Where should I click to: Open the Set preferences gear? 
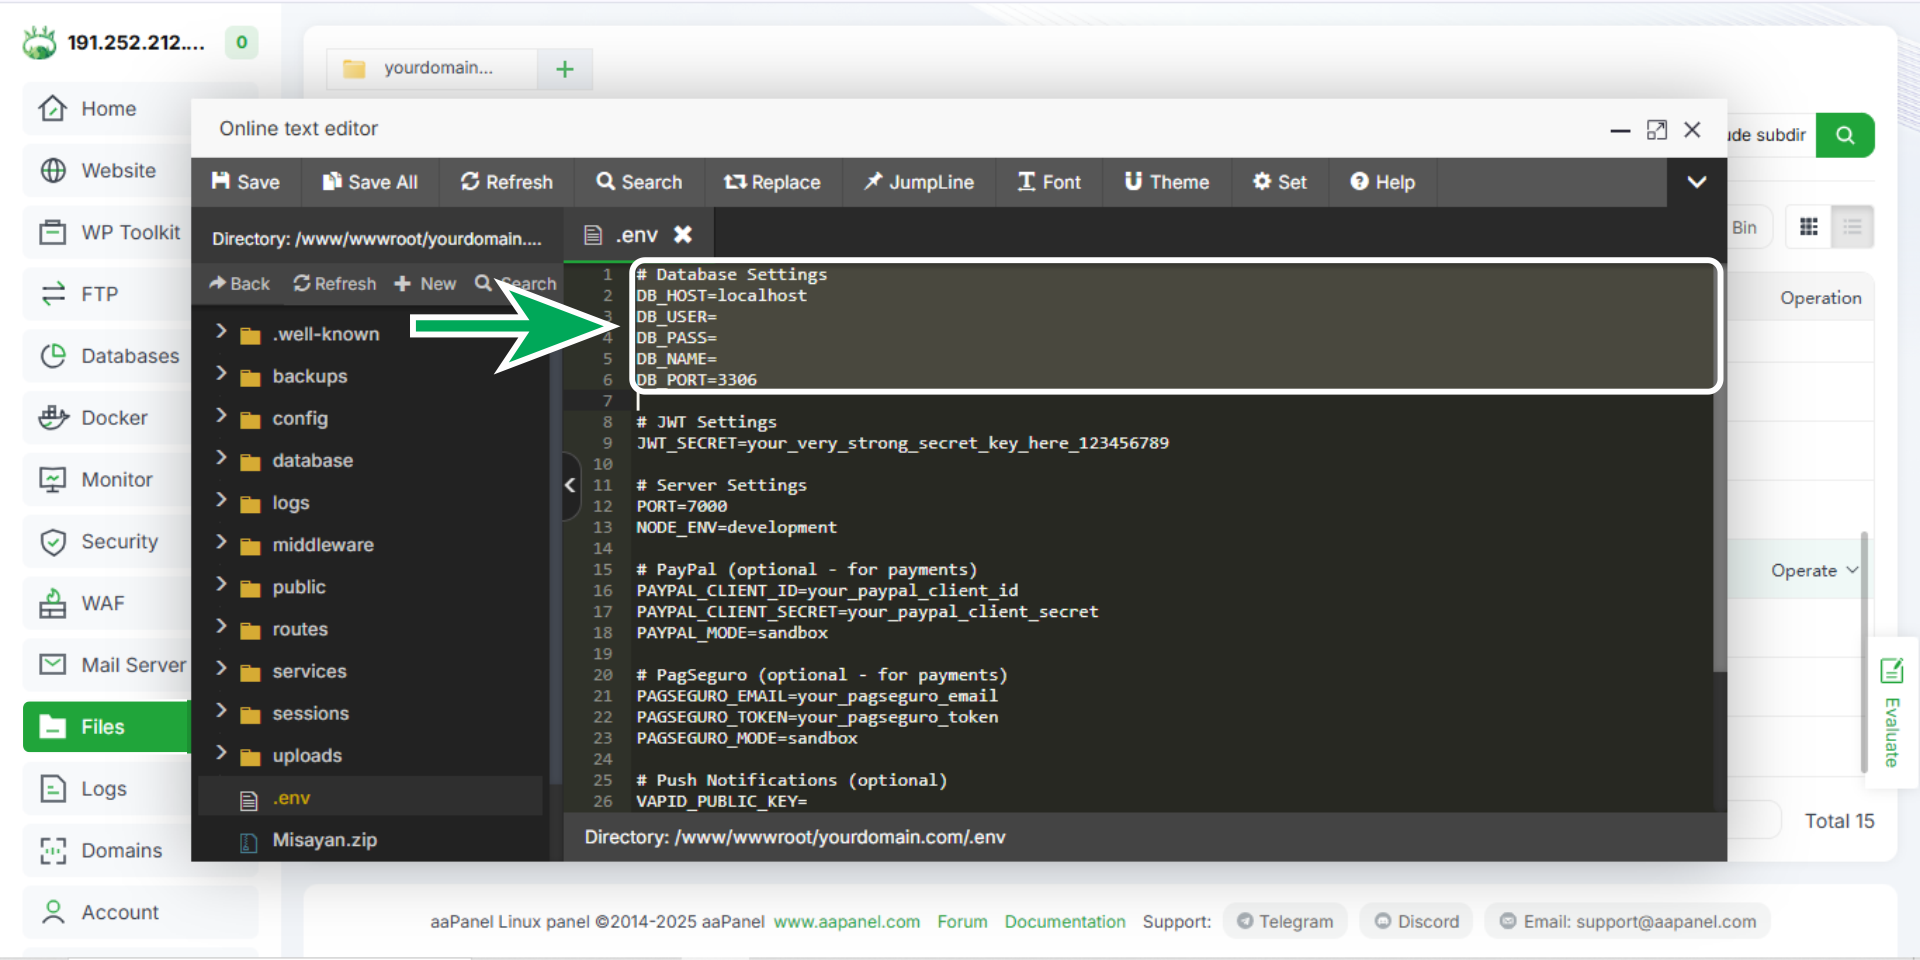1280,182
